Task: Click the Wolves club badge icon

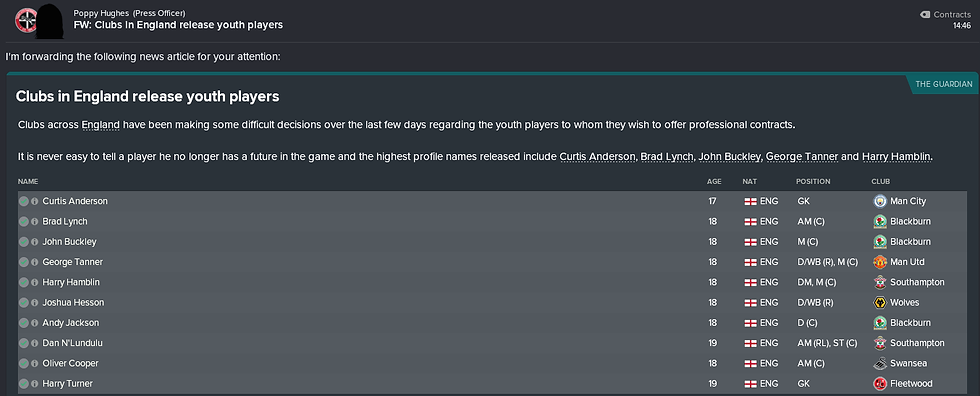Action: point(879,302)
